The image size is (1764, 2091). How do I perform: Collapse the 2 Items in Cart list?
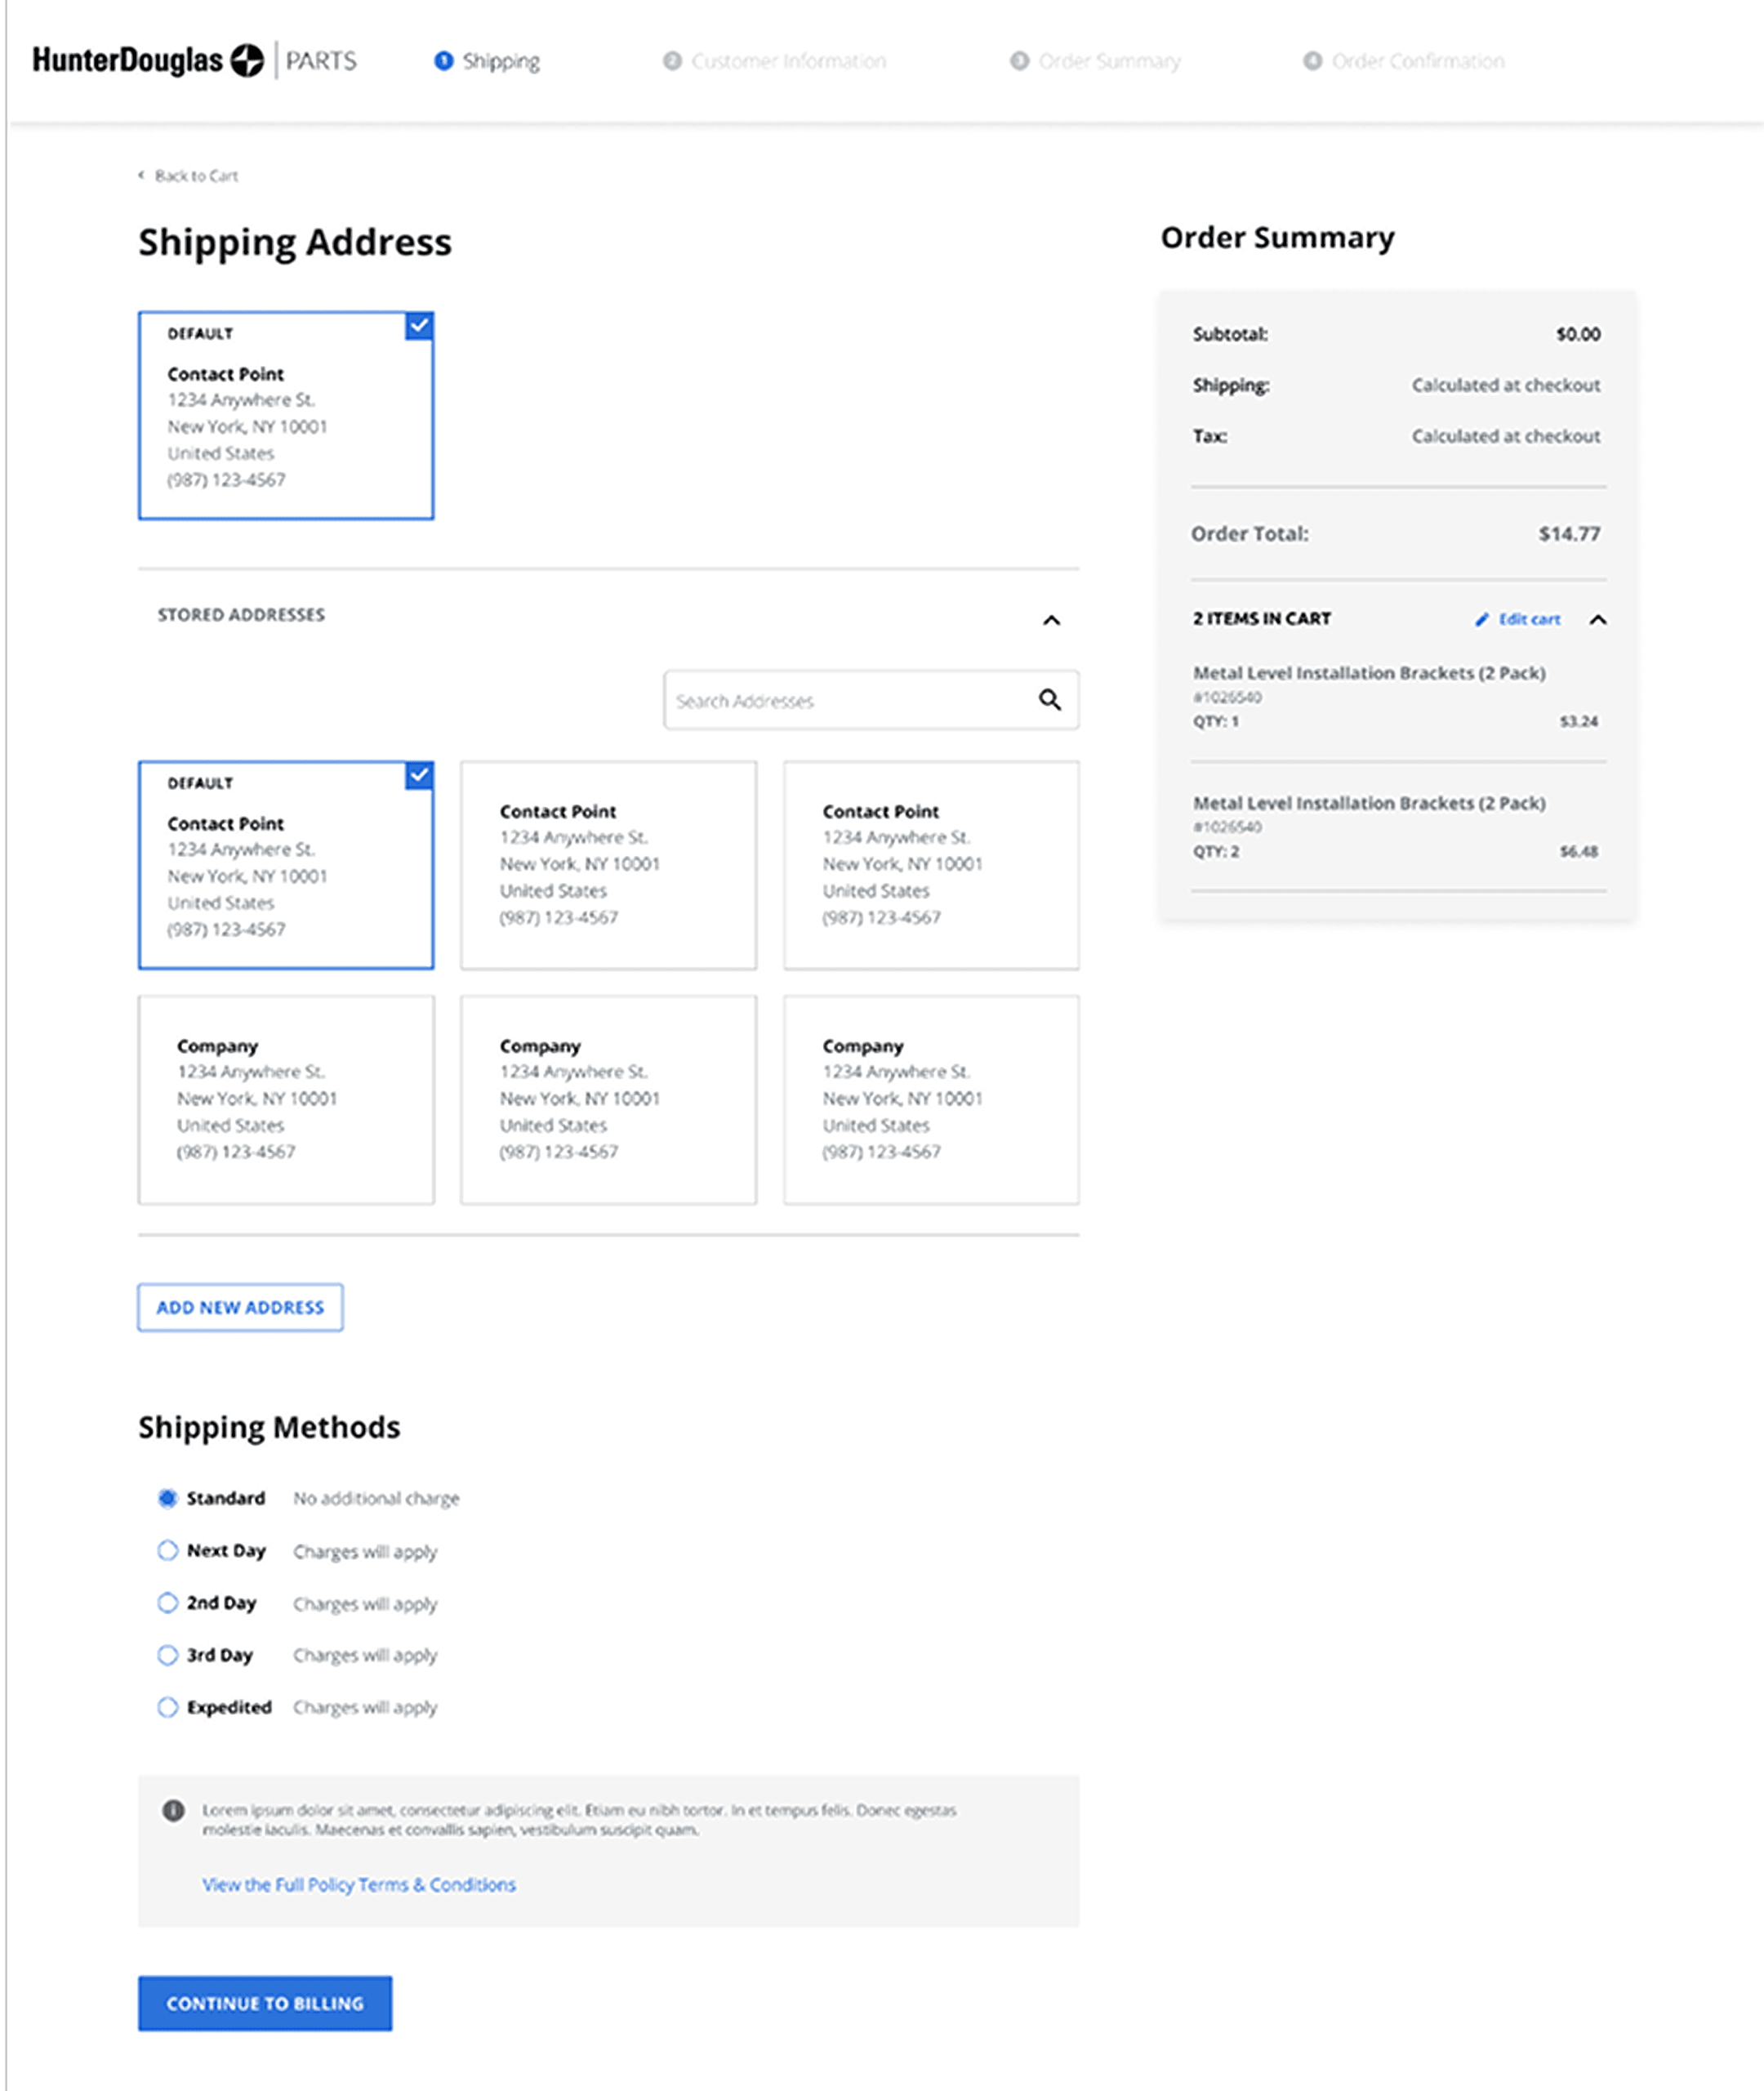[x=1598, y=619]
